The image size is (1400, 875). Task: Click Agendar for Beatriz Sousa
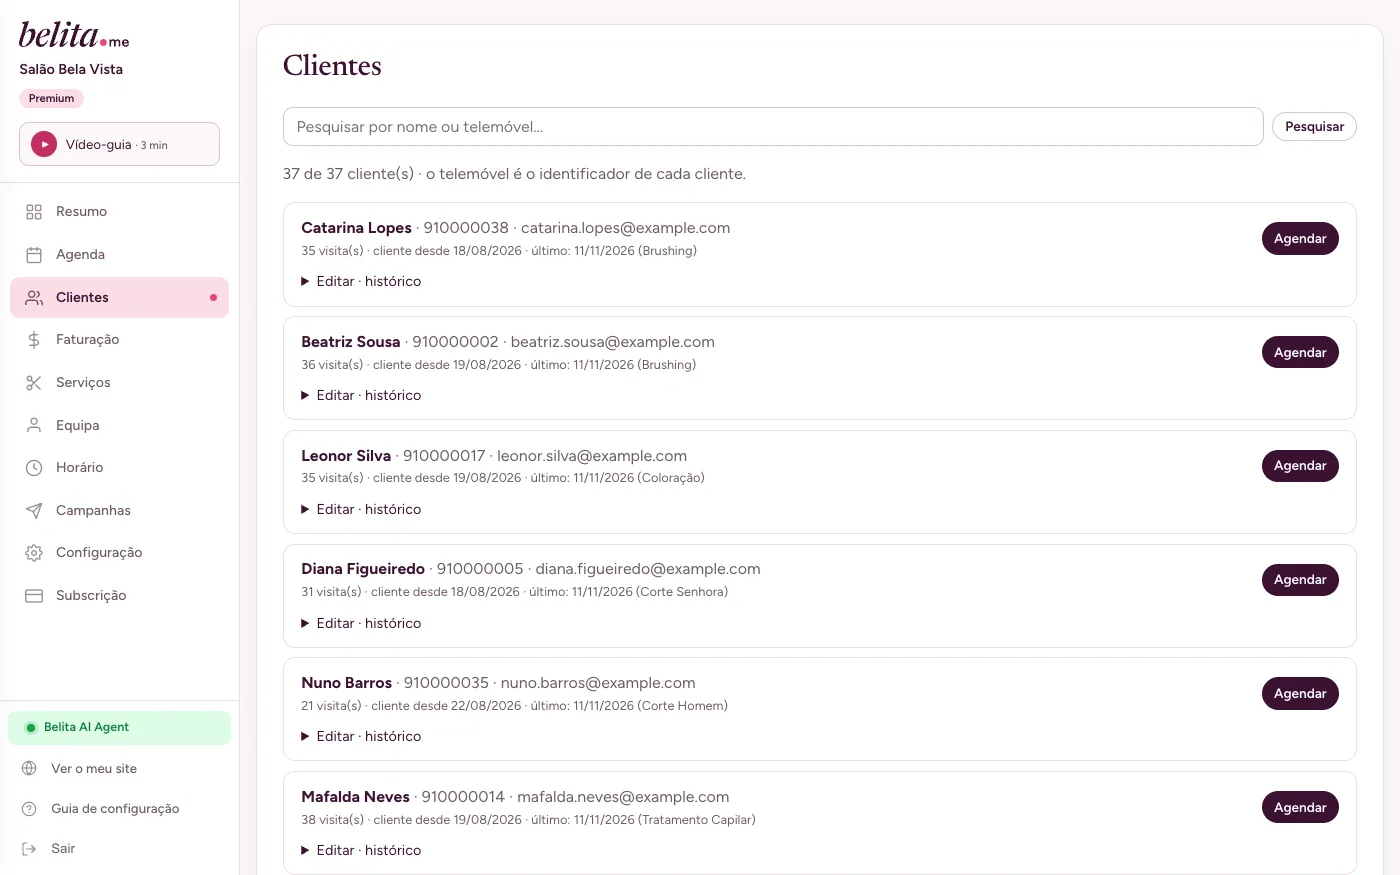click(1300, 352)
